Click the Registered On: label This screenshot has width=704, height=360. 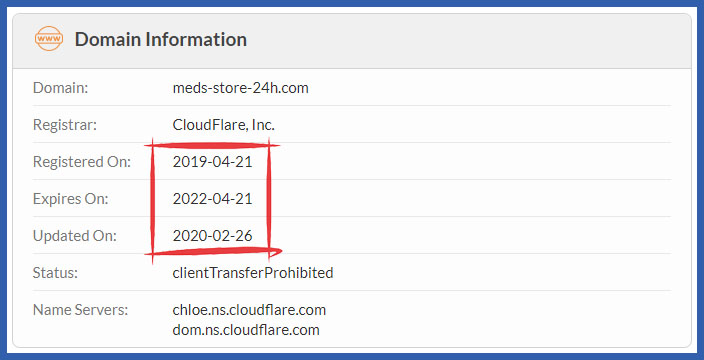click(x=82, y=162)
